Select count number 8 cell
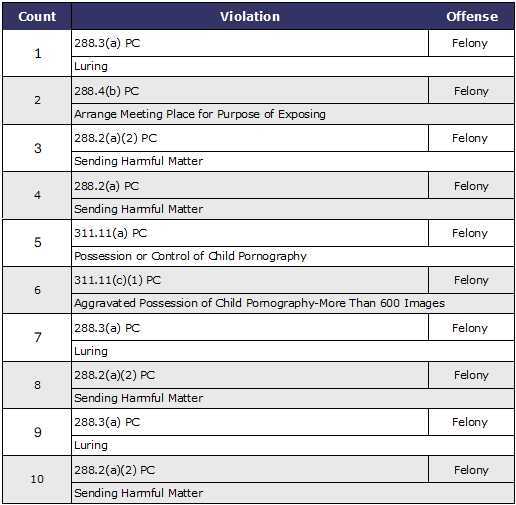Image resolution: width=516 pixels, height=505 pixels. coord(37,385)
